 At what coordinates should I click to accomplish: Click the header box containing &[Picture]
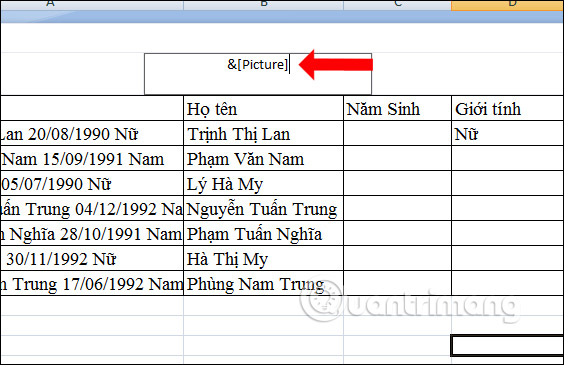tap(258, 74)
